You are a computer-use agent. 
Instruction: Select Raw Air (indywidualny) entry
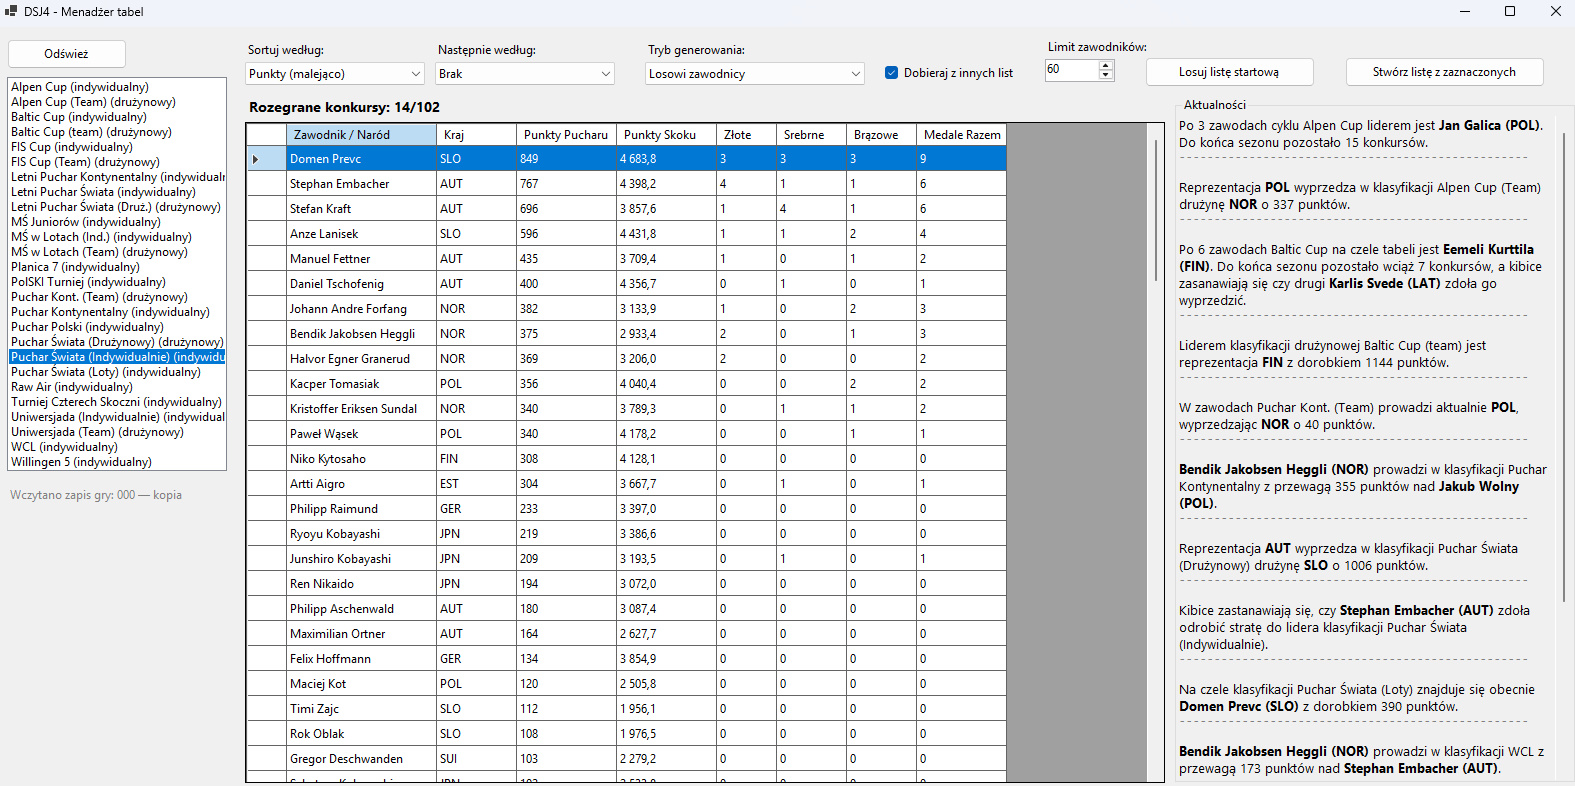pyautogui.click(x=117, y=387)
